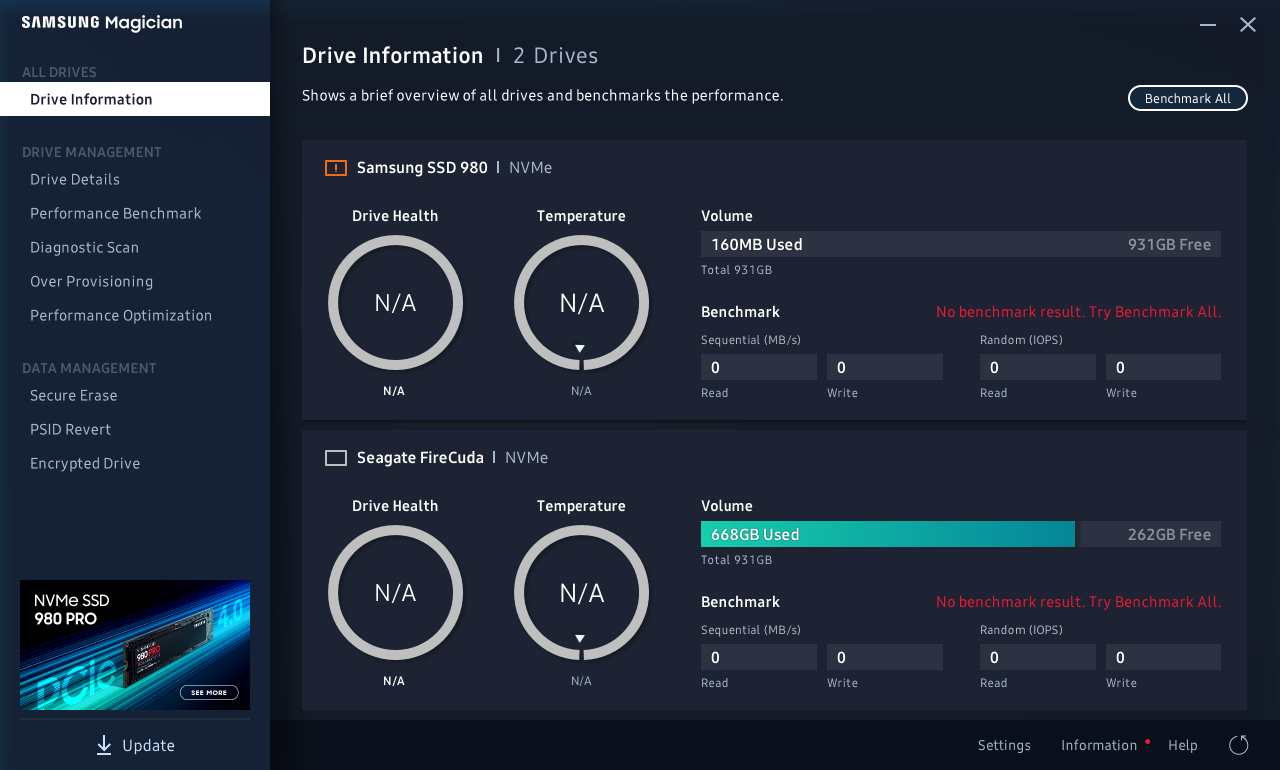Click "Total 931GB" under Samsung SSD 980
The image size is (1280, 770).
[736, 270]
